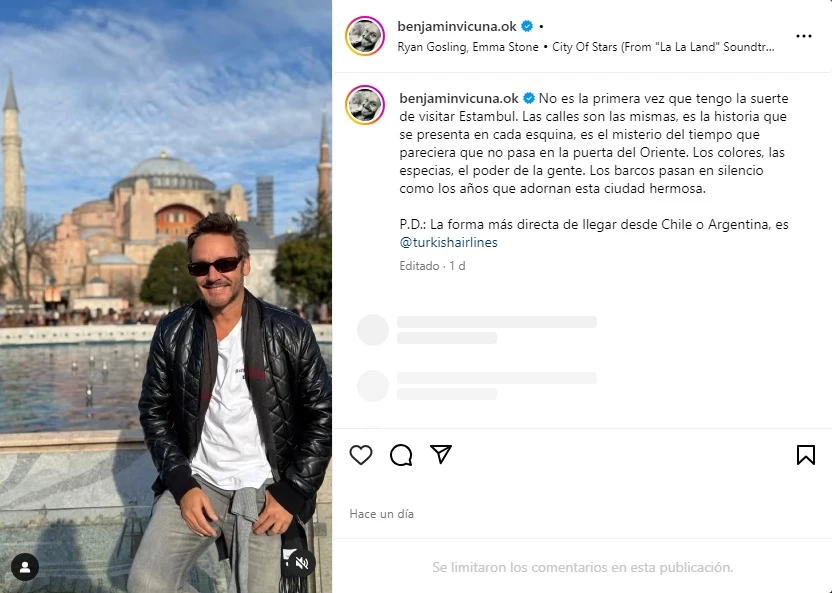The width and height of the screenshot is (832, 593).
Task: Share post using paper plane icon
Action: (x=441, y=454)
